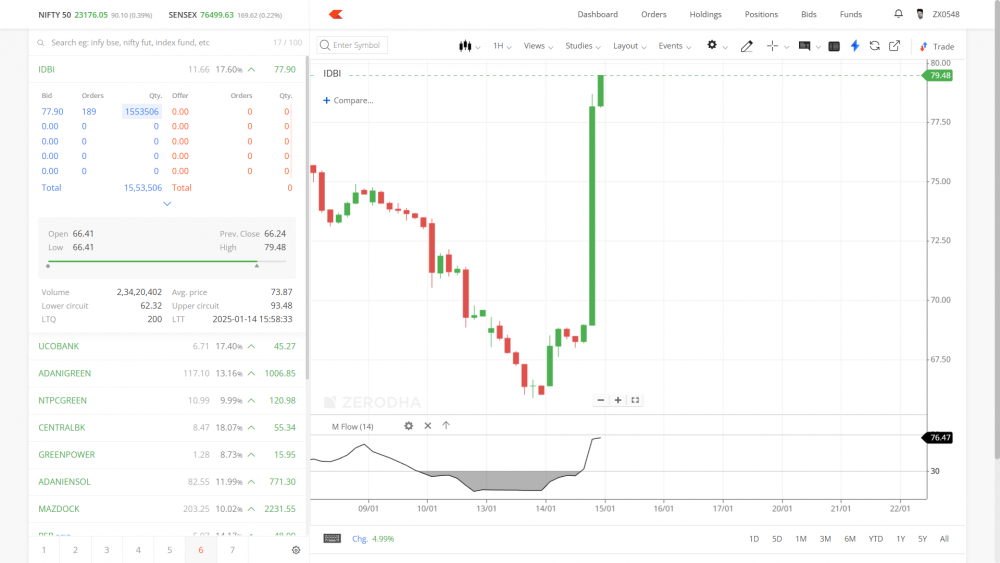Click the Kite logo icon

coord(335,14)
